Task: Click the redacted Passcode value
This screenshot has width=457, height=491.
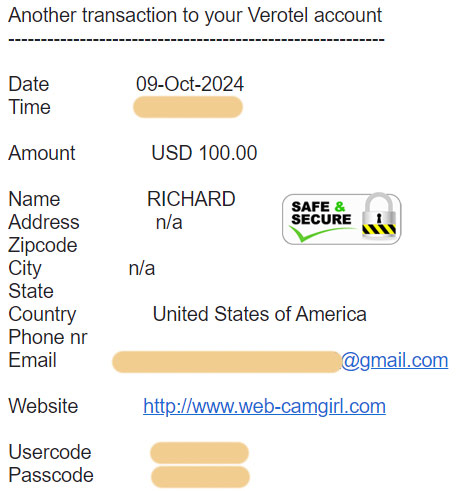Action: click(200, 477)
